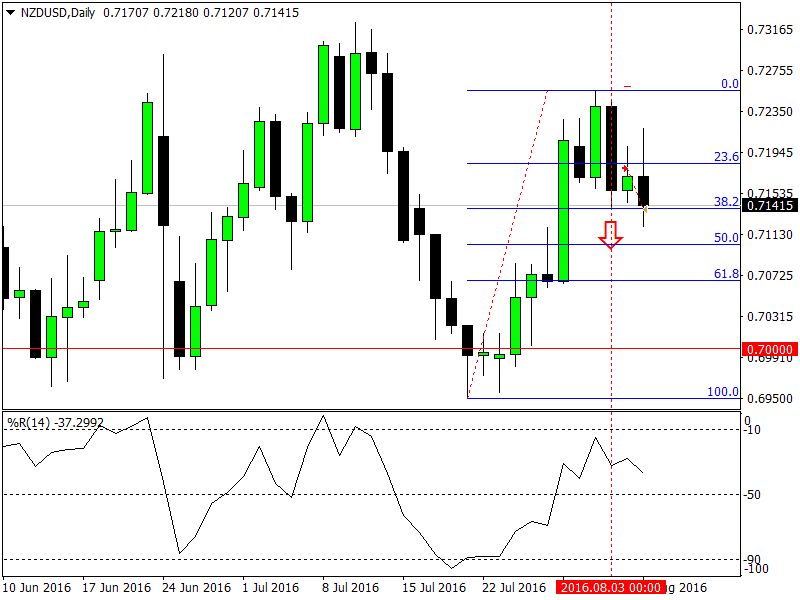Screen dimensions: 800x600
Task: Select the 61.8 Fibonacci level label
Action: coord(727,274)
